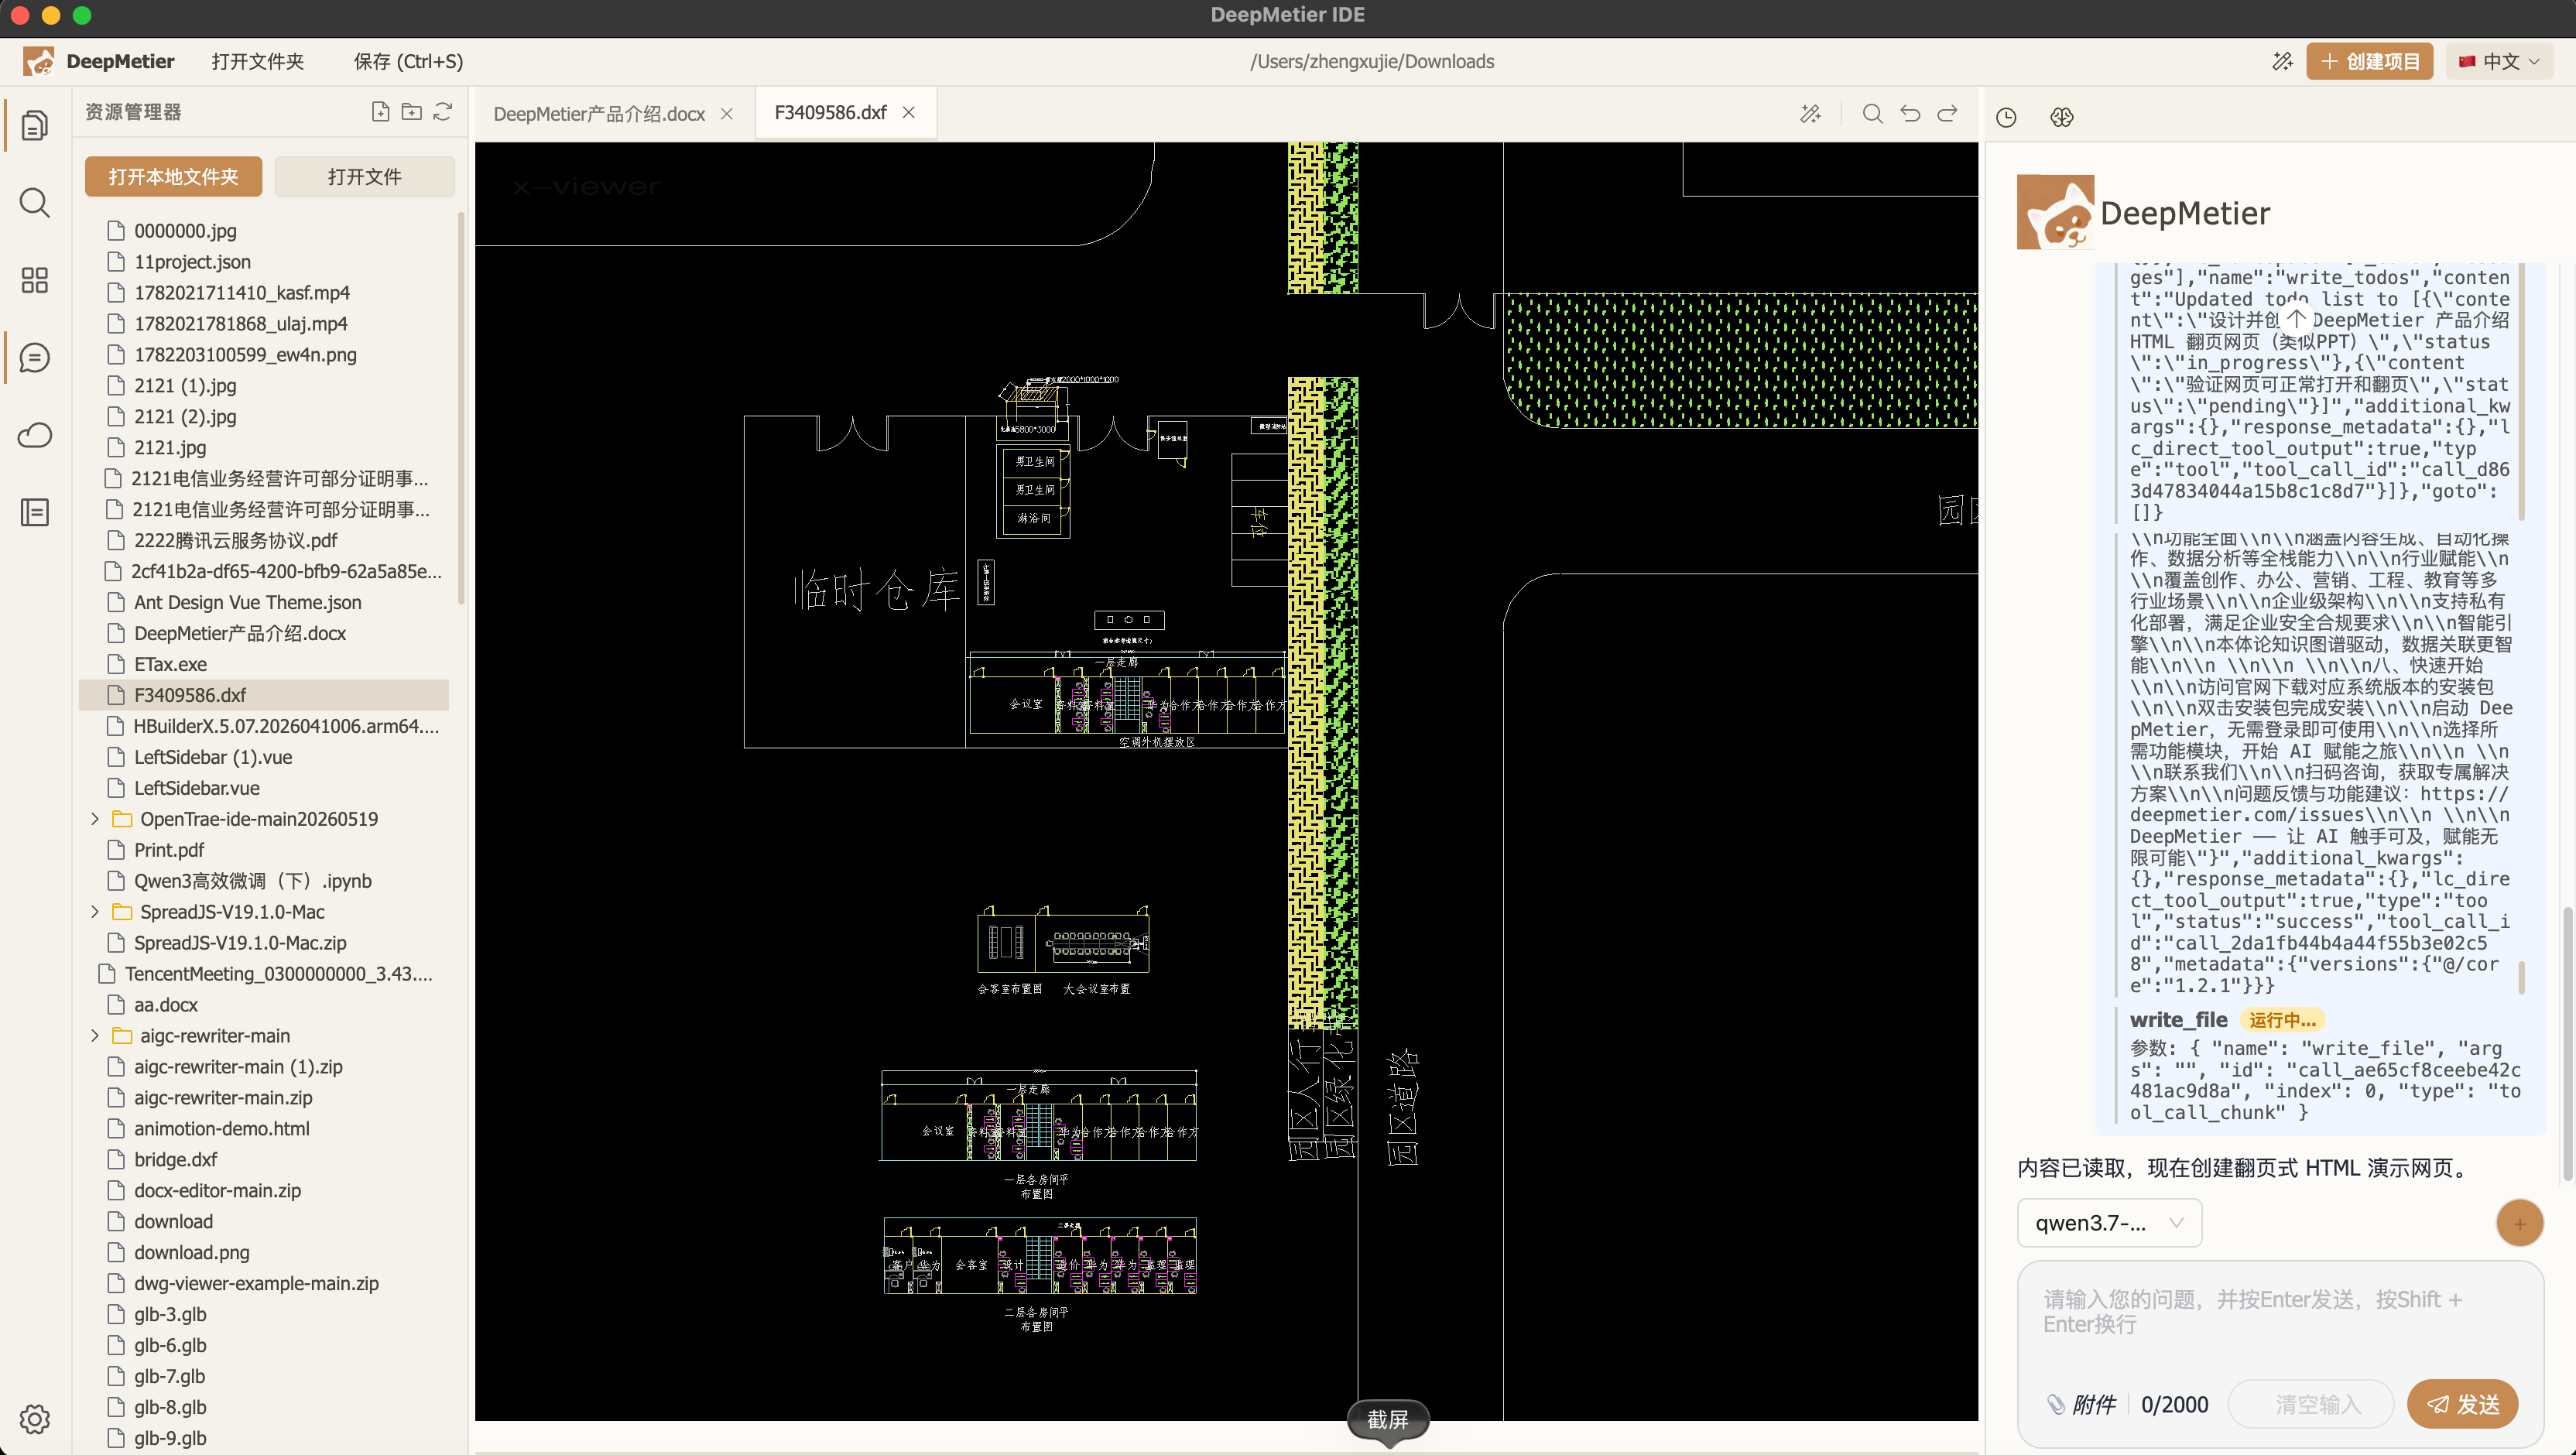Image resolution: width=2576 pixels, height=1455 pixels.
Task: Open the cloud sidebar icon
Action: pos(35,435)
